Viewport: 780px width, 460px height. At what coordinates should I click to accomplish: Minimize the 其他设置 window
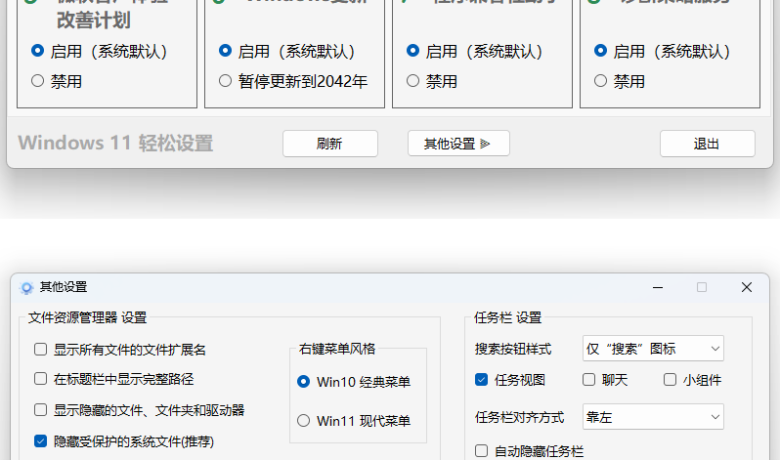tap(658, 287)
